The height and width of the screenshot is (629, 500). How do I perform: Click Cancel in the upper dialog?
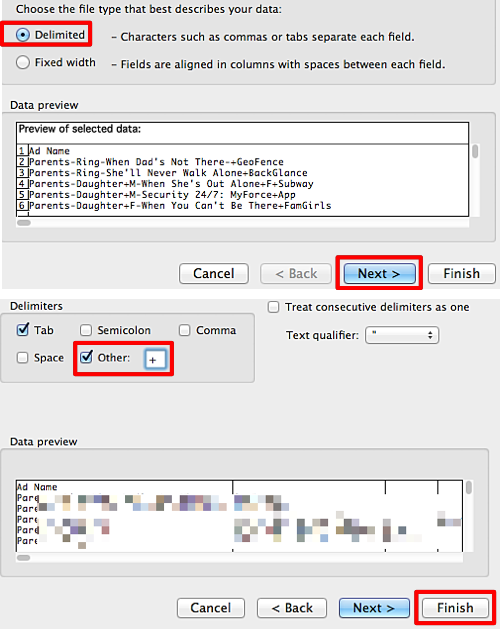[x=214, y=274]
